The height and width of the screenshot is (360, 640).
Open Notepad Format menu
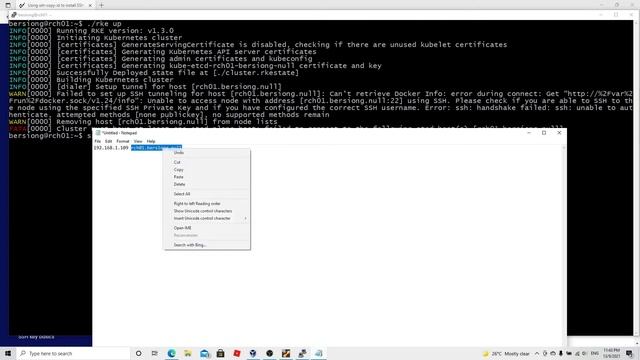[122, 141]
